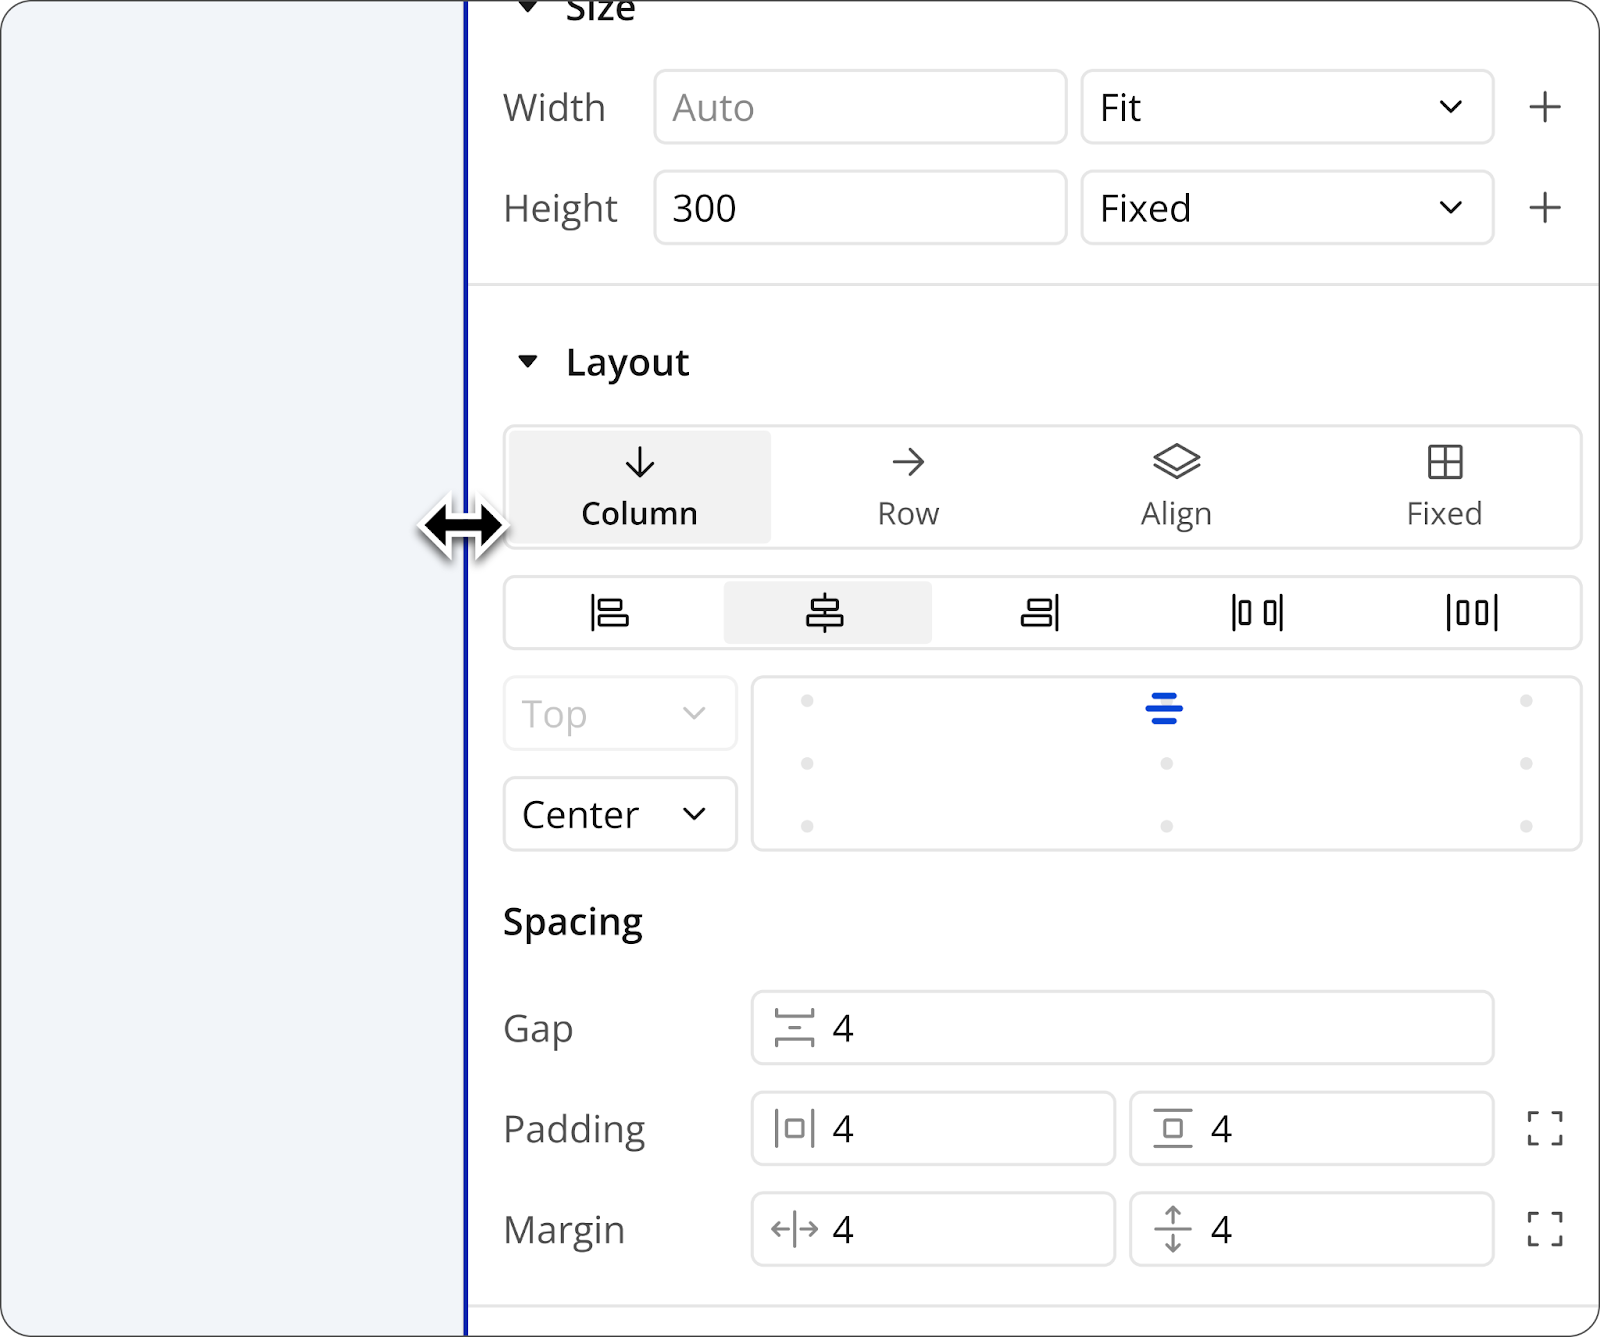The height and width of the screenshot is (1337, 1600).
Task: Select the align right icon
Action: pyautogui.click(x=1040, y=612)
